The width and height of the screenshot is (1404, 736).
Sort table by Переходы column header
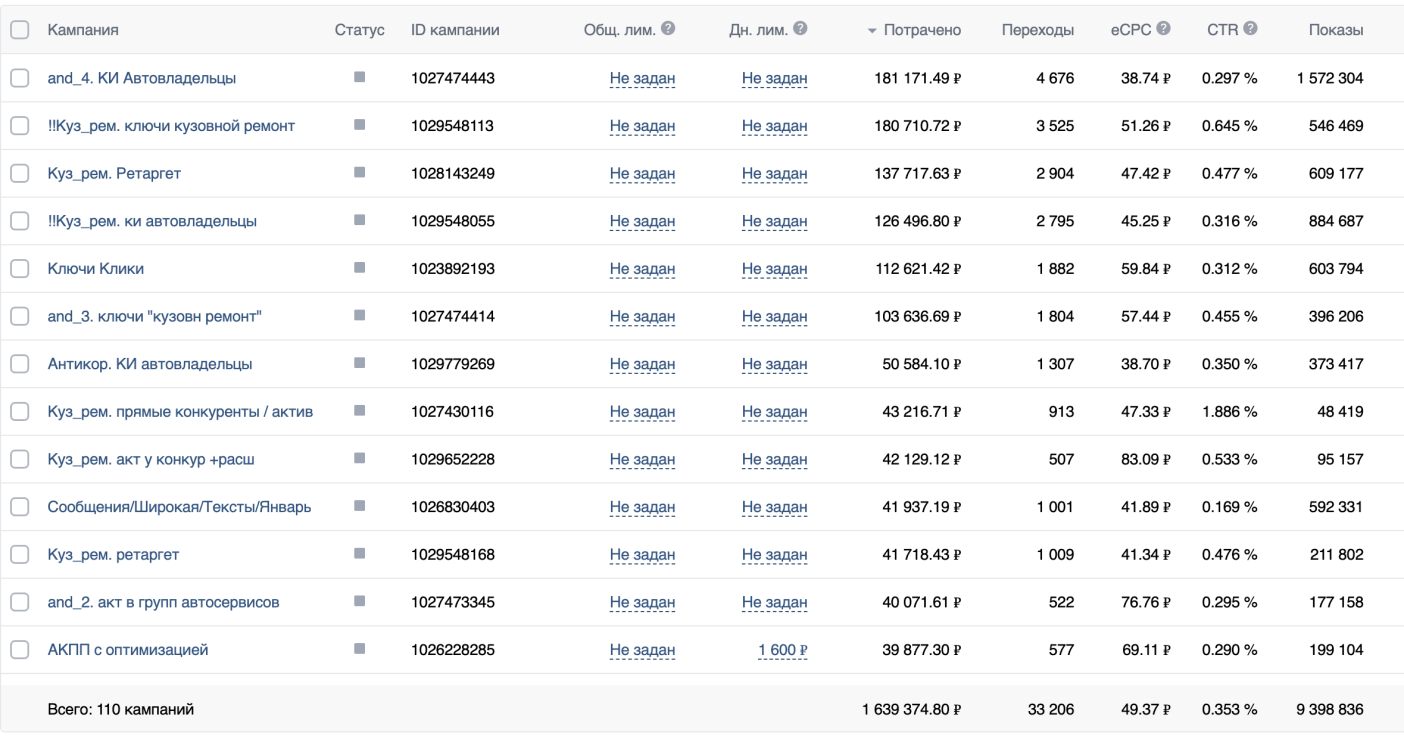(1038, 31)
